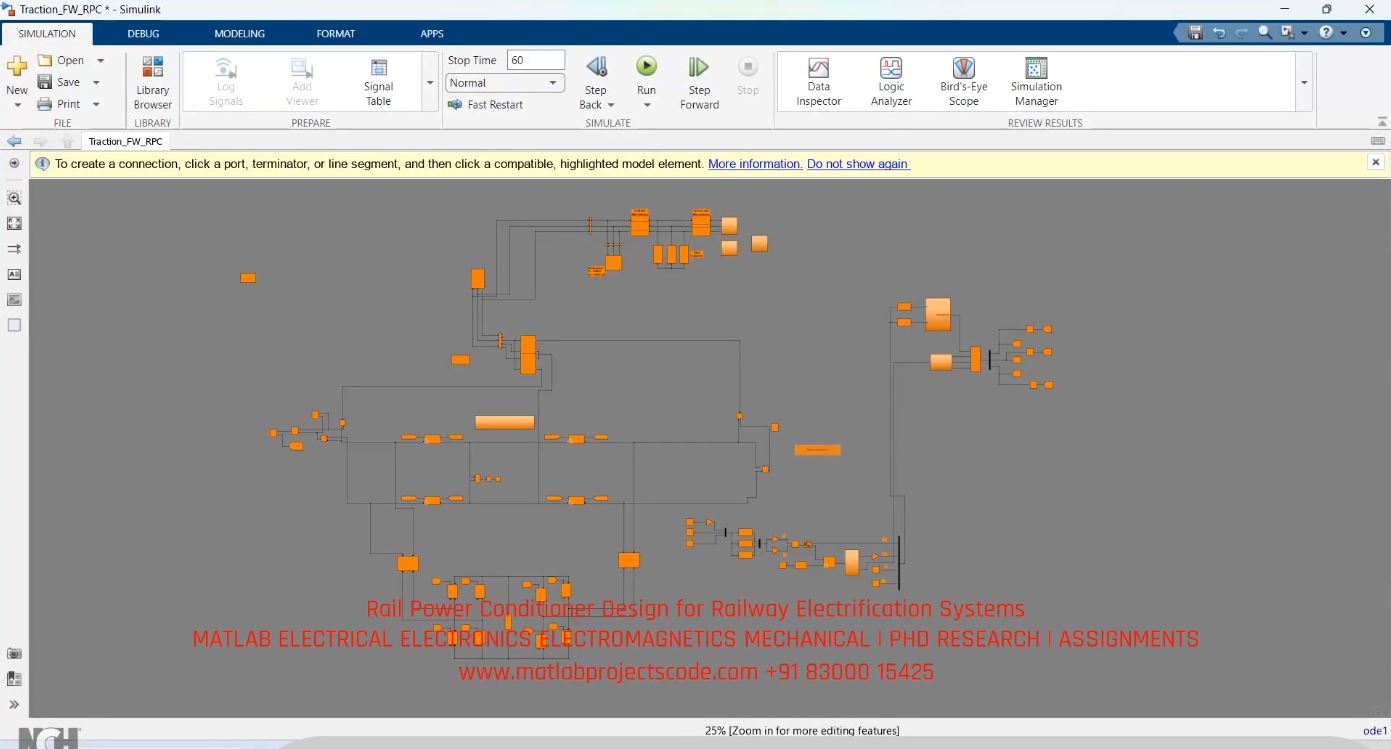Switch to the DEBUG tab
1391x749 pixels.
143,33
